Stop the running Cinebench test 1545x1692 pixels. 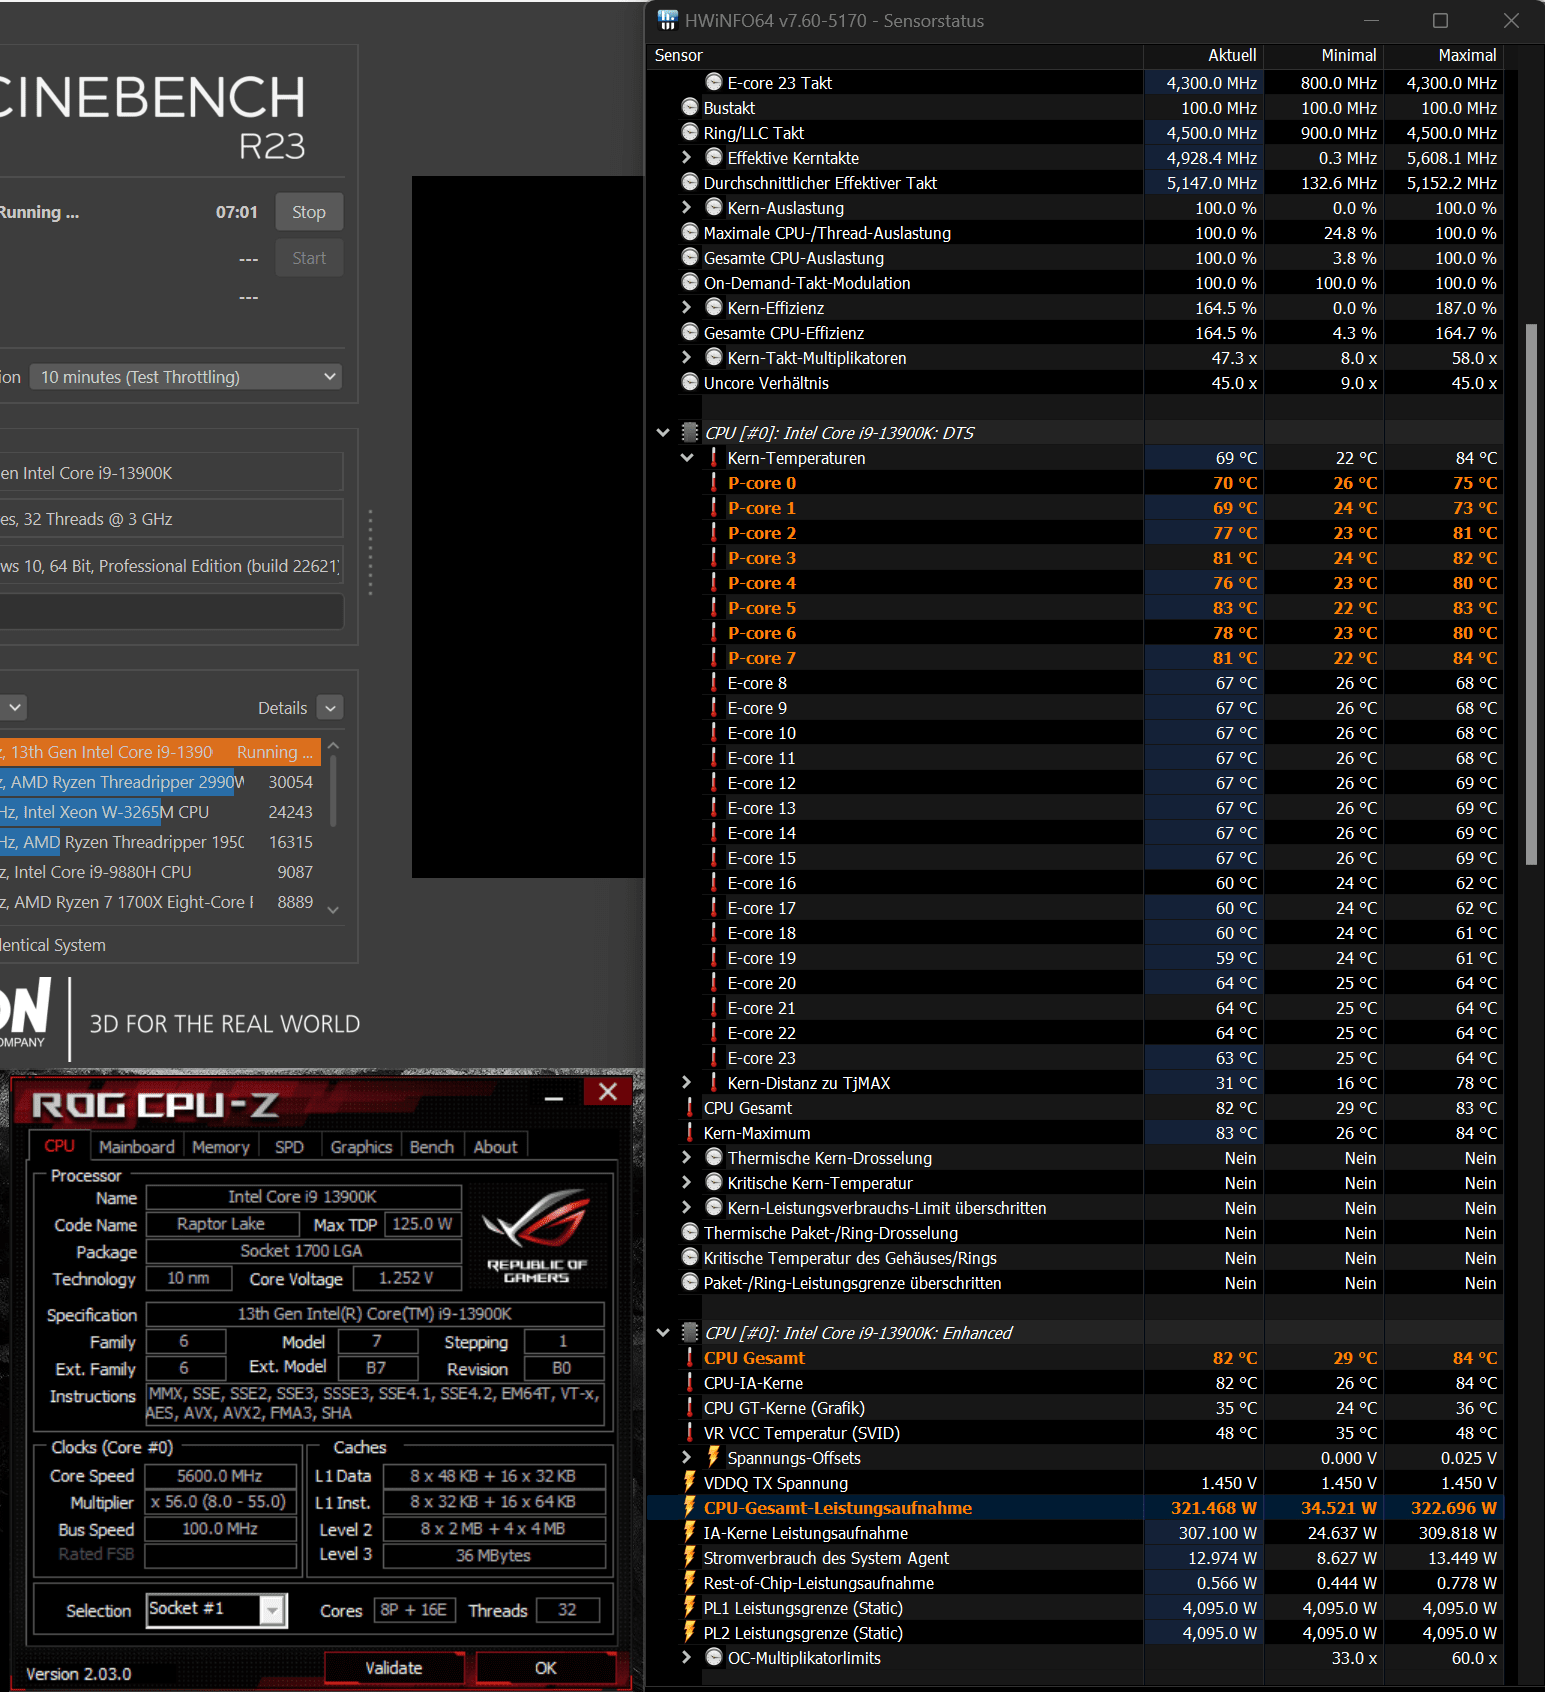point(309,212)
